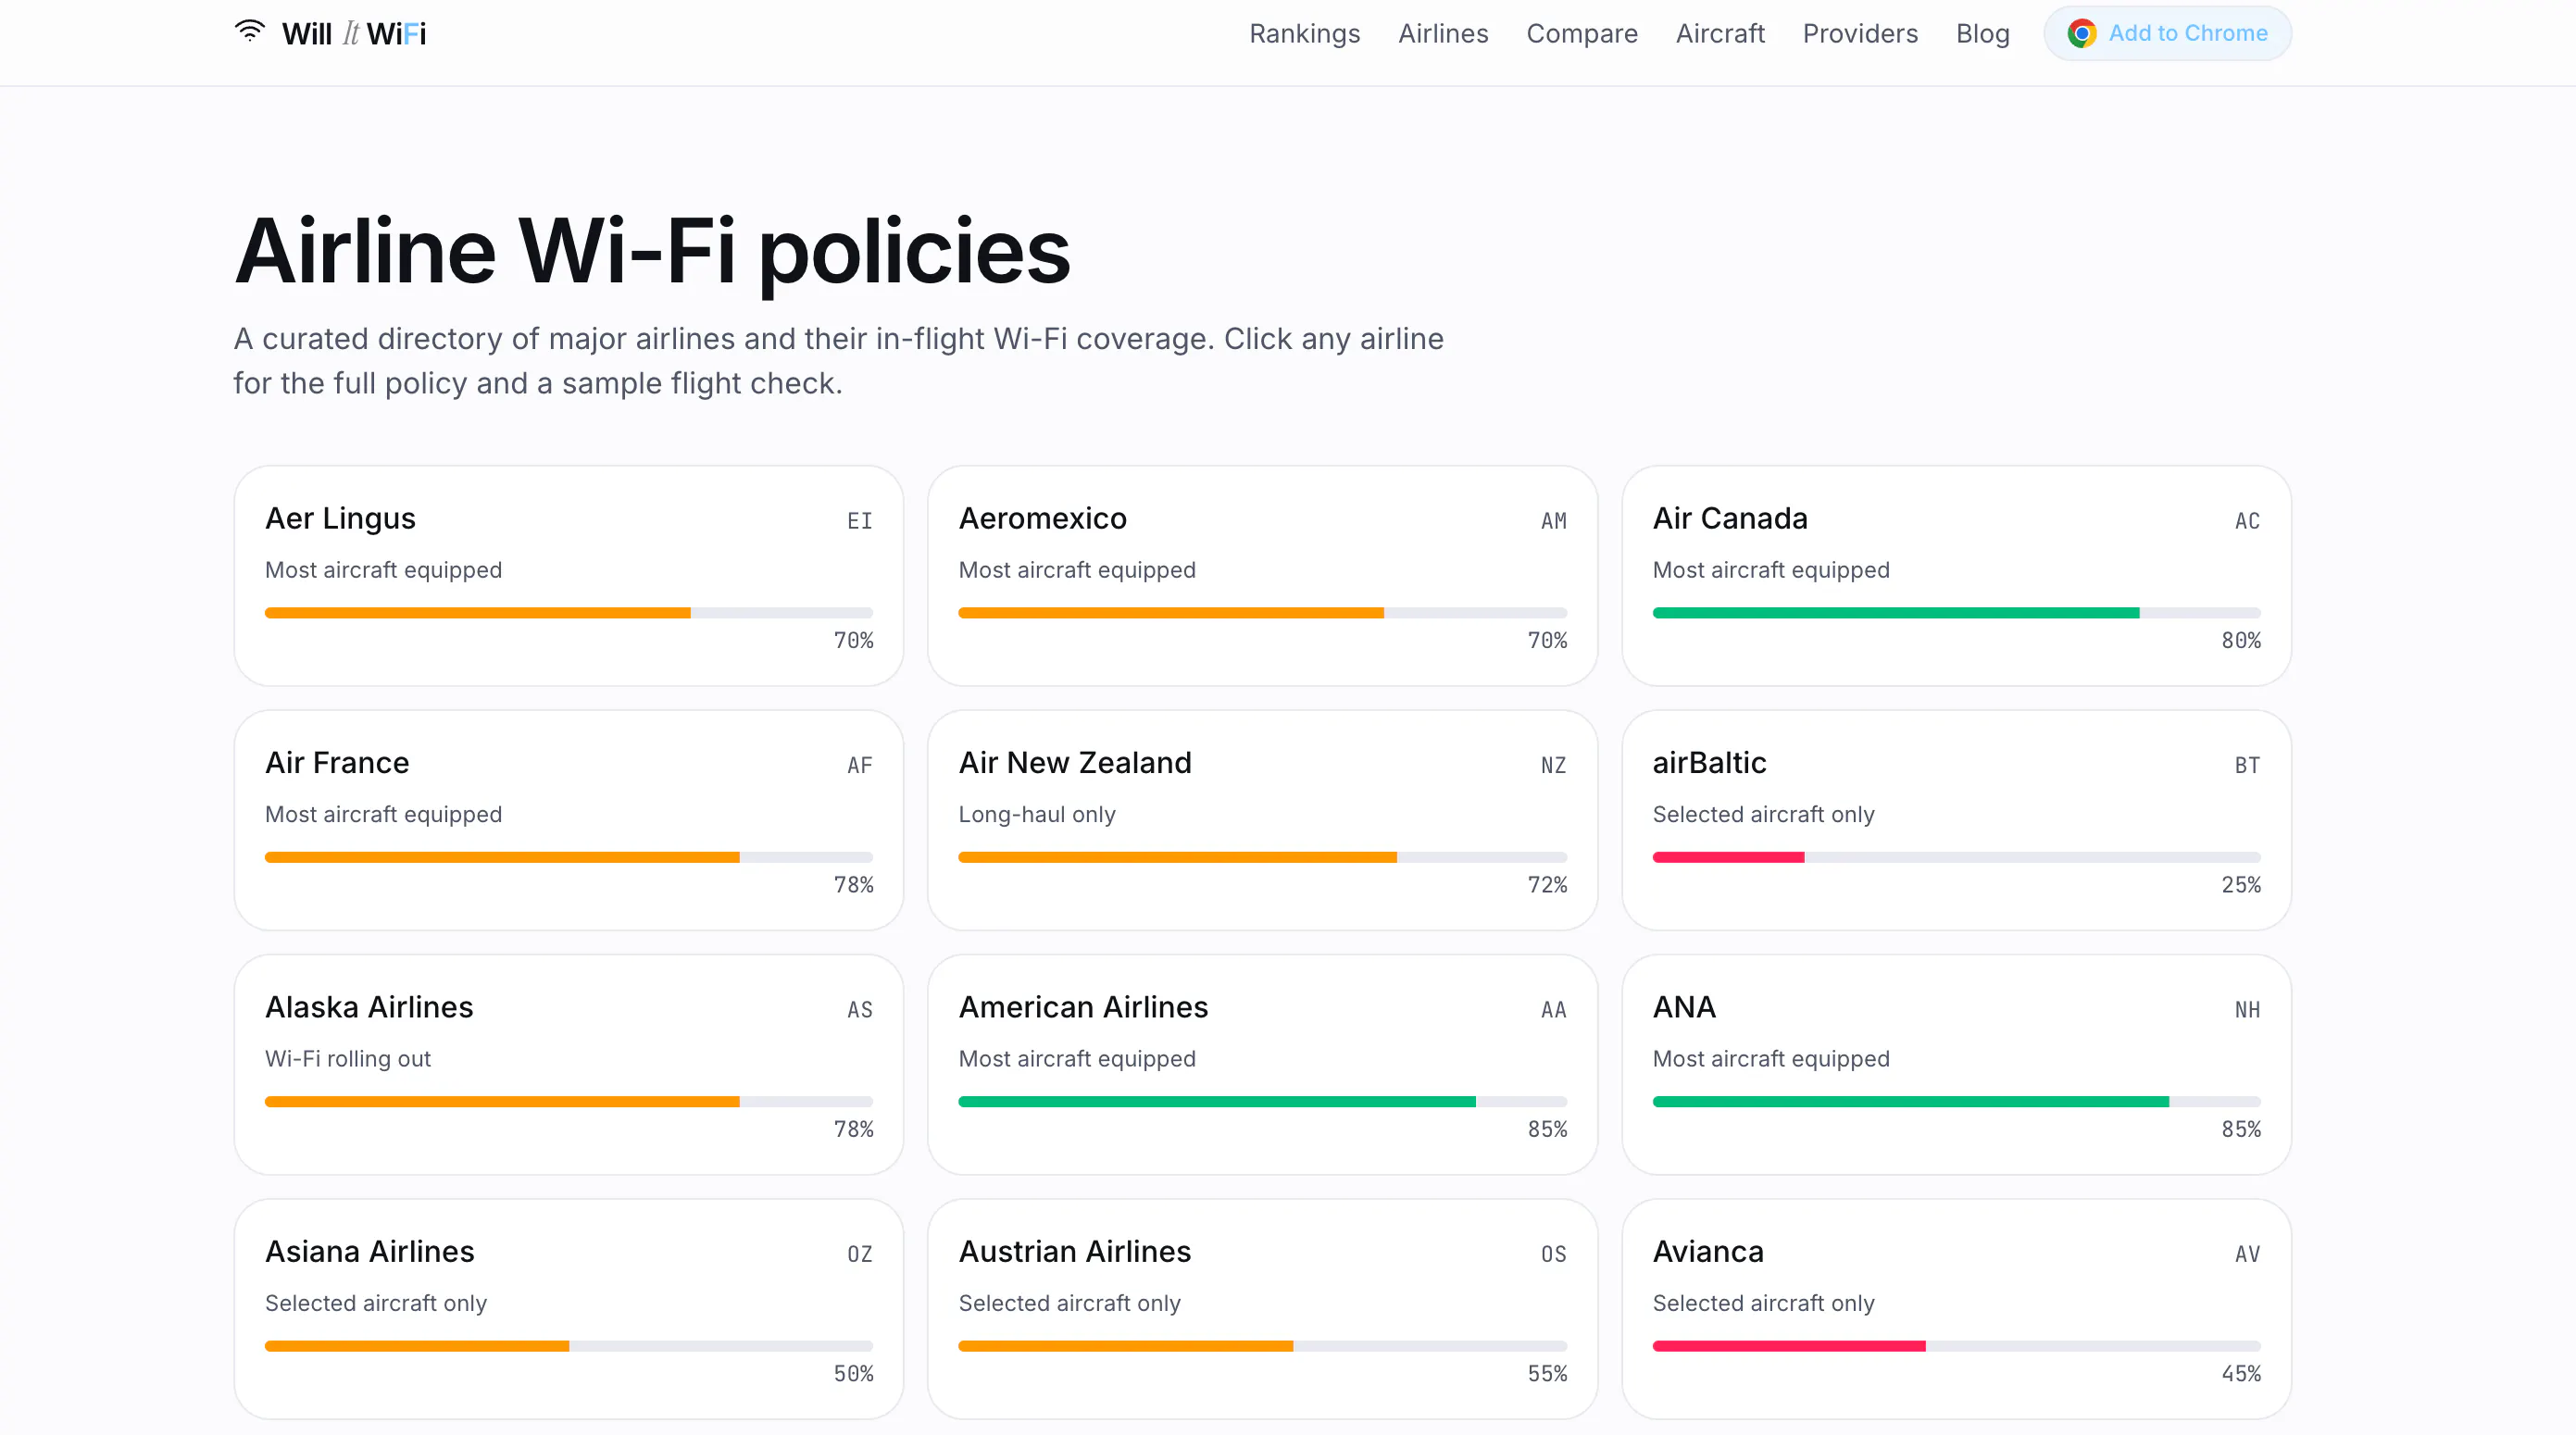The height and width of the screenshot is (1435, 2576).
Task: Click the 85% value for American Airlines
Action: [x=1547, y=1130]
